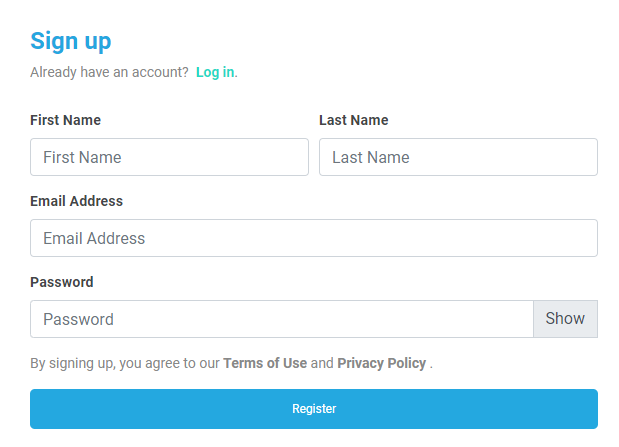
Task: Click the Sign up heading
Action: (x=71, y=41)
